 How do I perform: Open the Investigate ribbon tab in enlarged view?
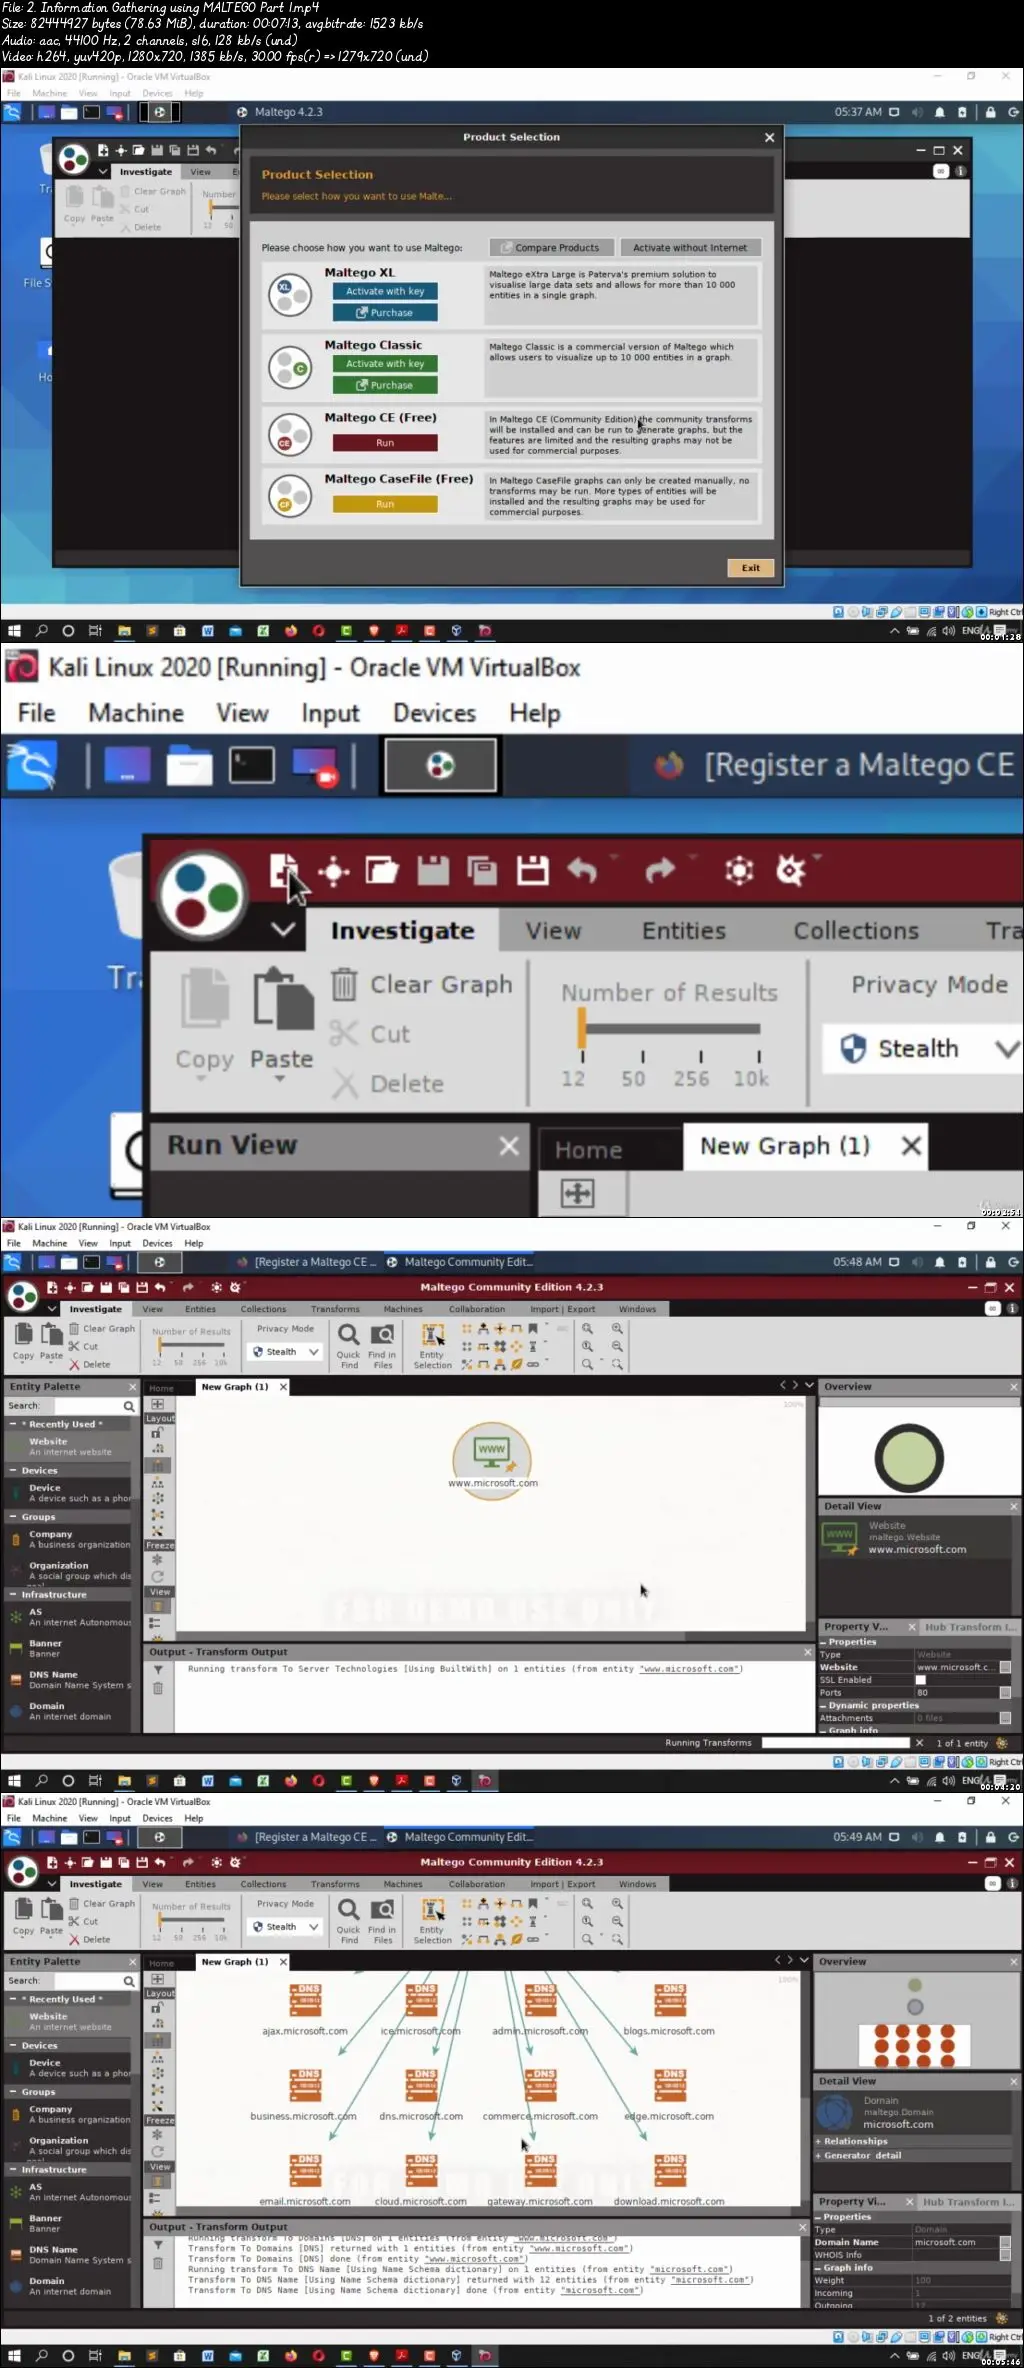pyautogui.click(x=402, y=931)
